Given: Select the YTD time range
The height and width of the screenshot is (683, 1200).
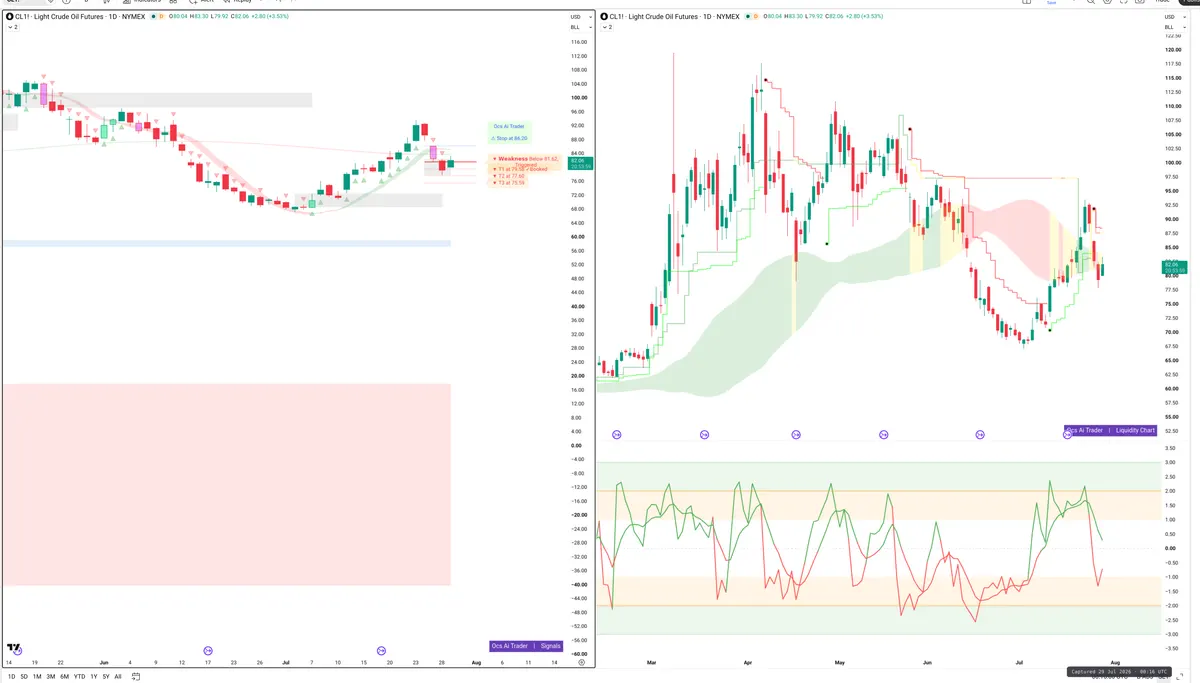Looking at the screenshot, I should click(79, 676).
